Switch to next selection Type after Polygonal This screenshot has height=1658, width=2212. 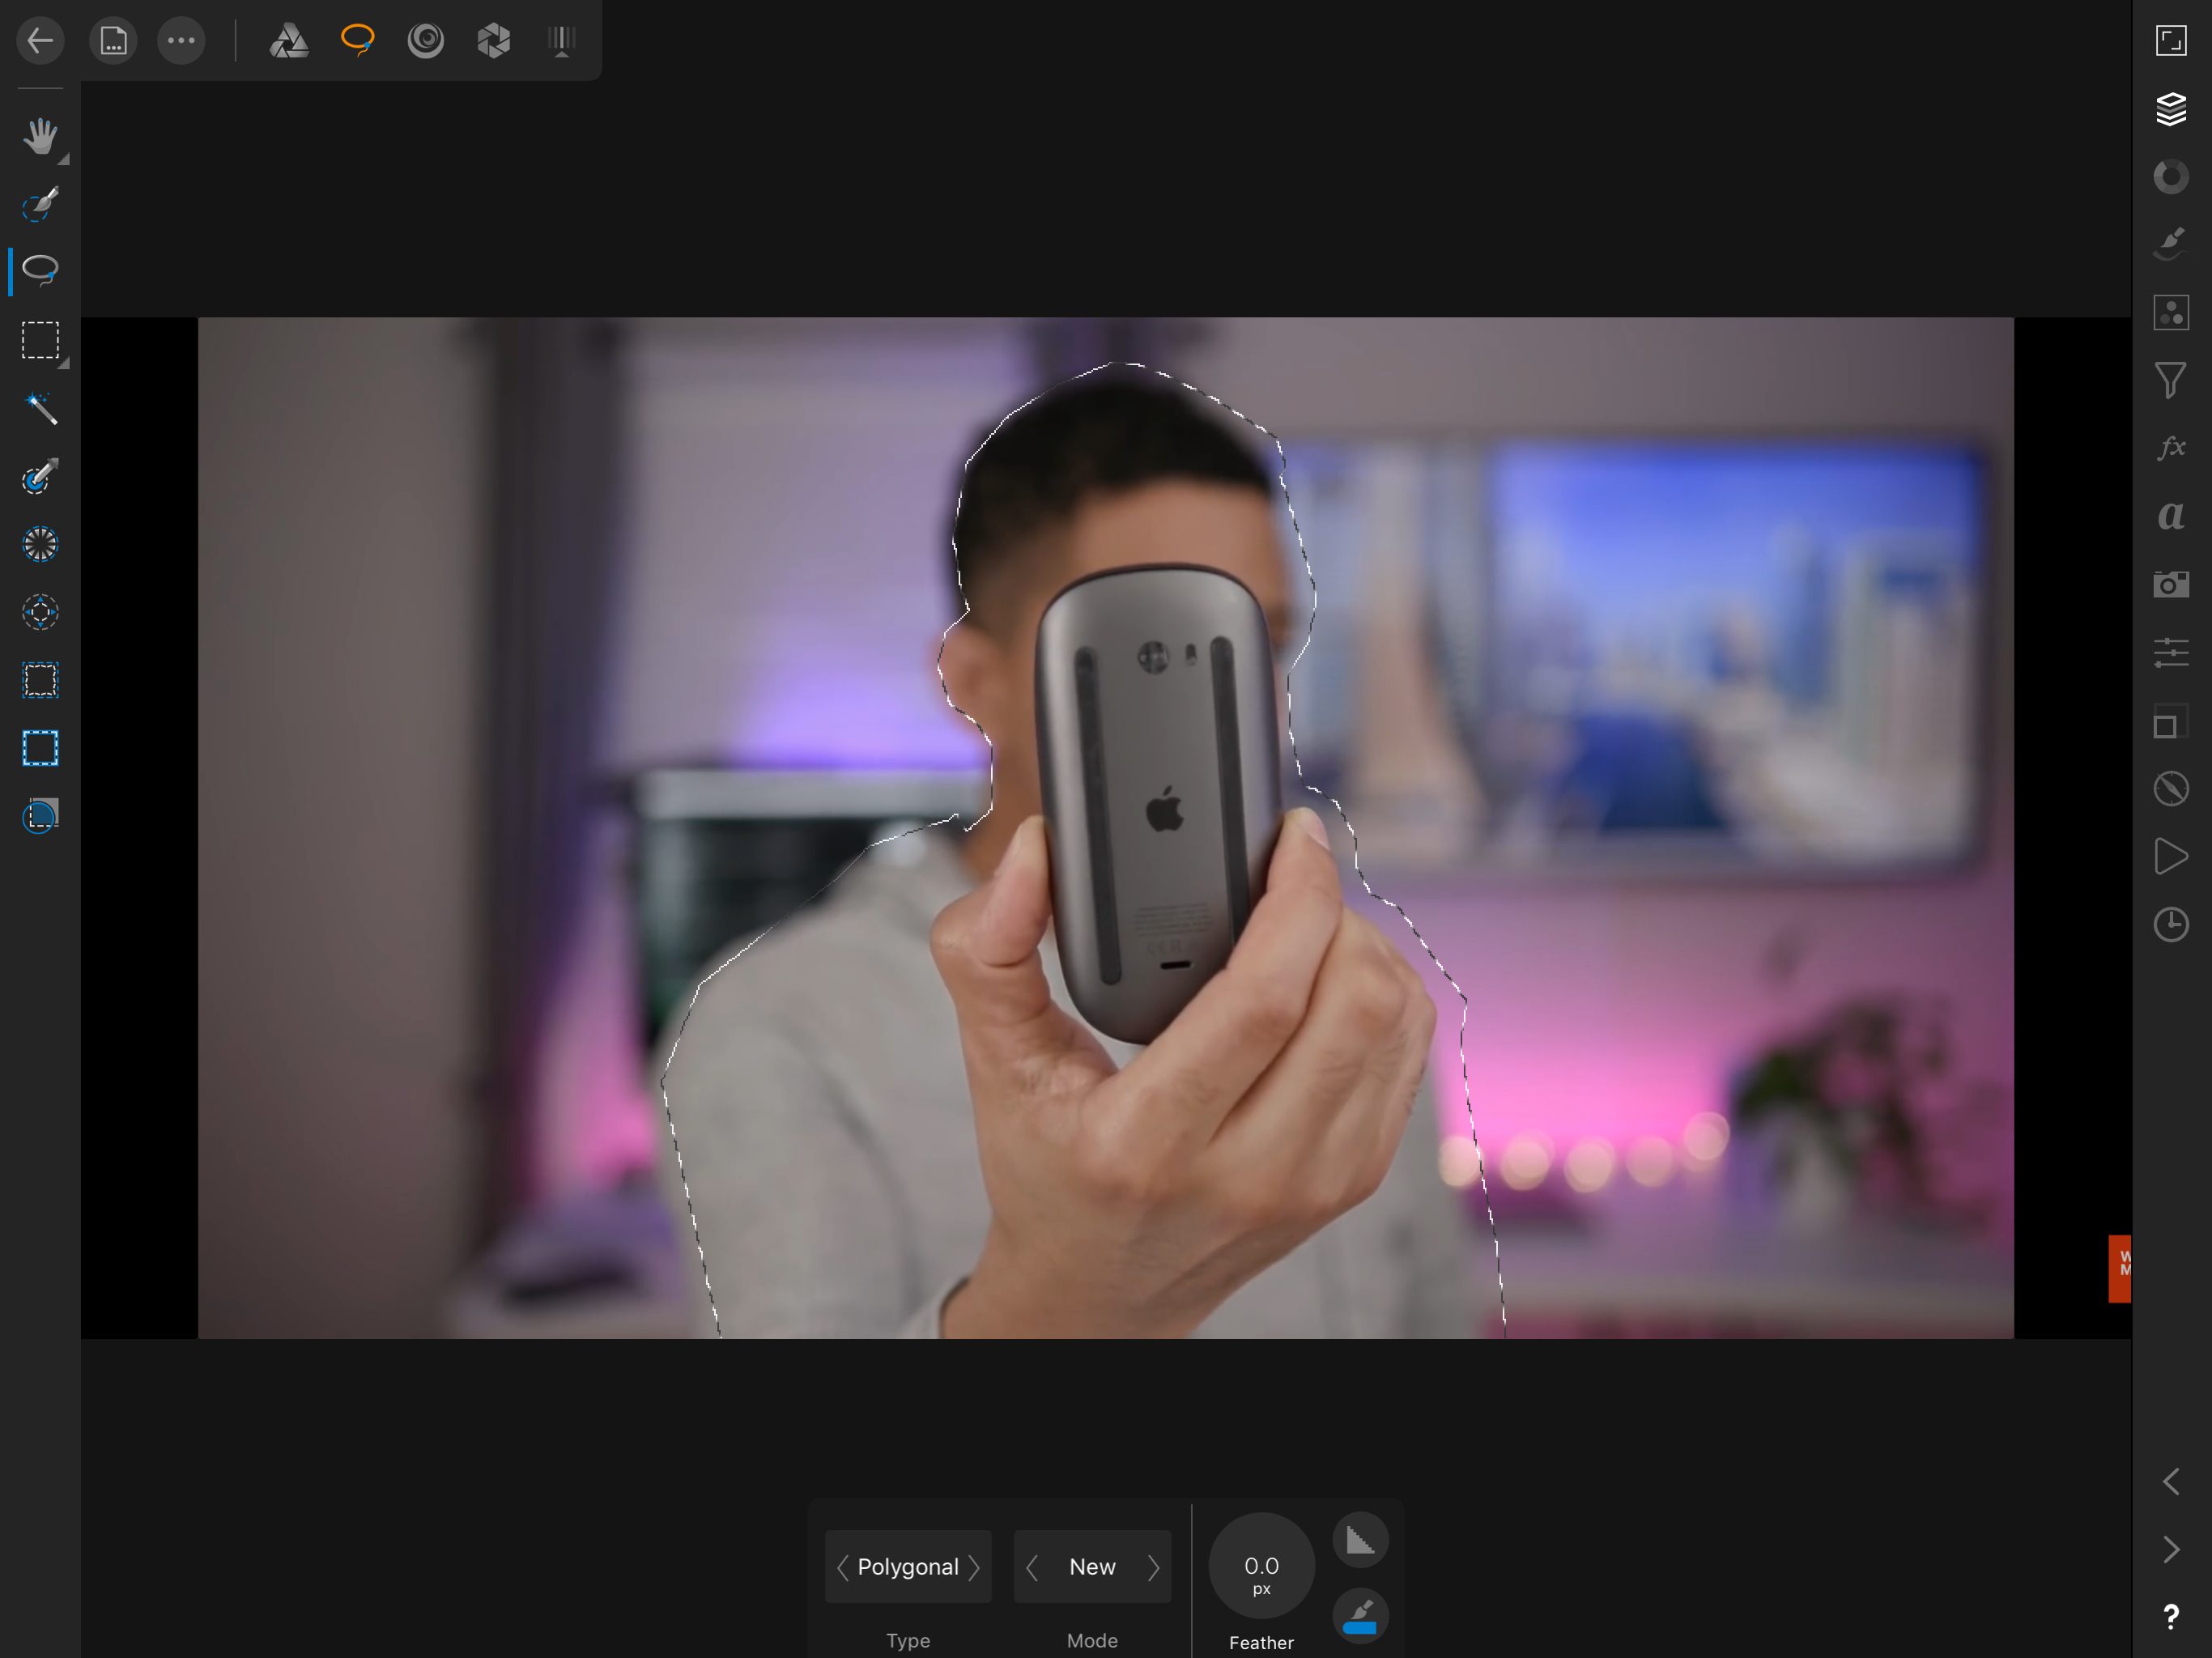pos(974,1567)
